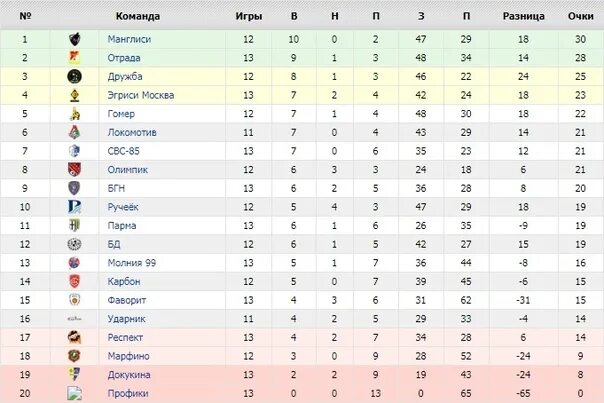Click the Ручеёк team logo

[73, 207]
